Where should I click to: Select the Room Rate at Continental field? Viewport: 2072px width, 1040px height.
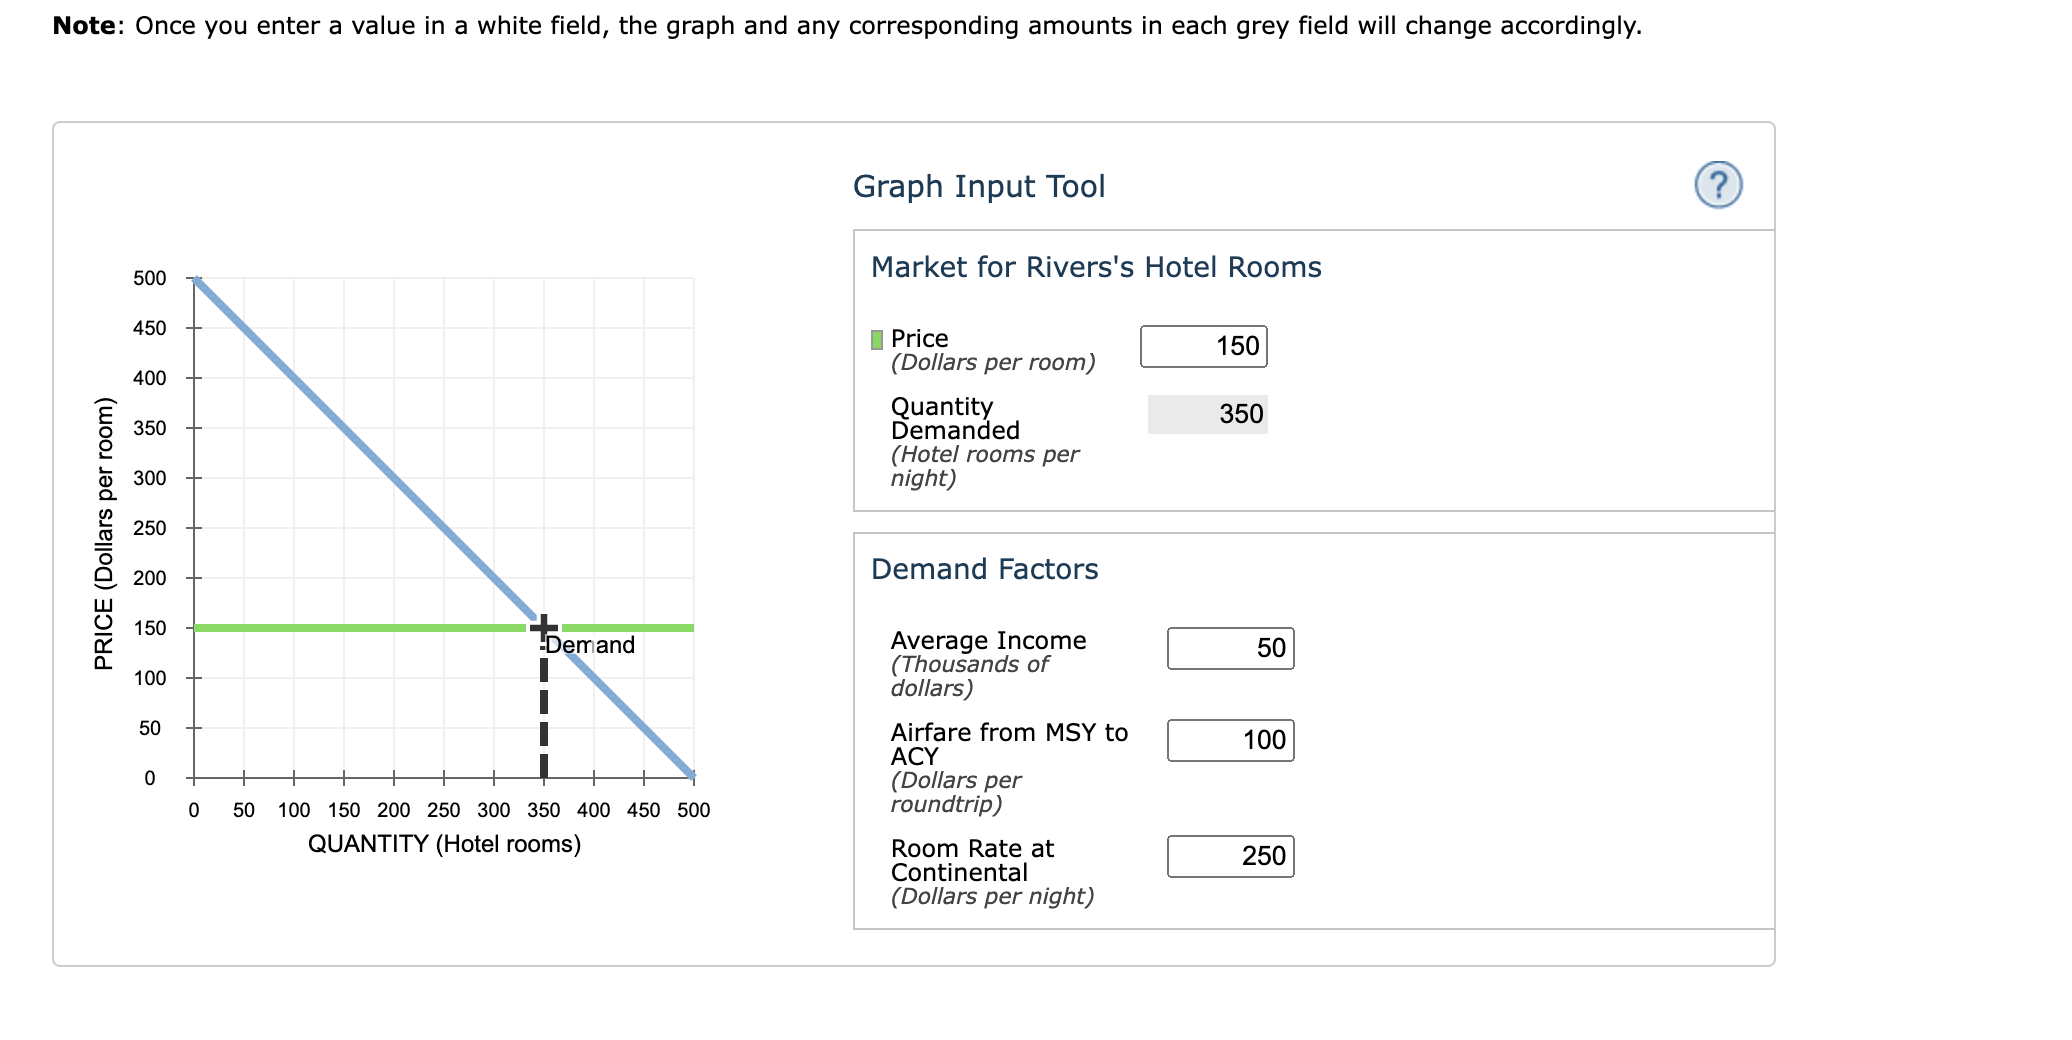[x=1230, y=856]
